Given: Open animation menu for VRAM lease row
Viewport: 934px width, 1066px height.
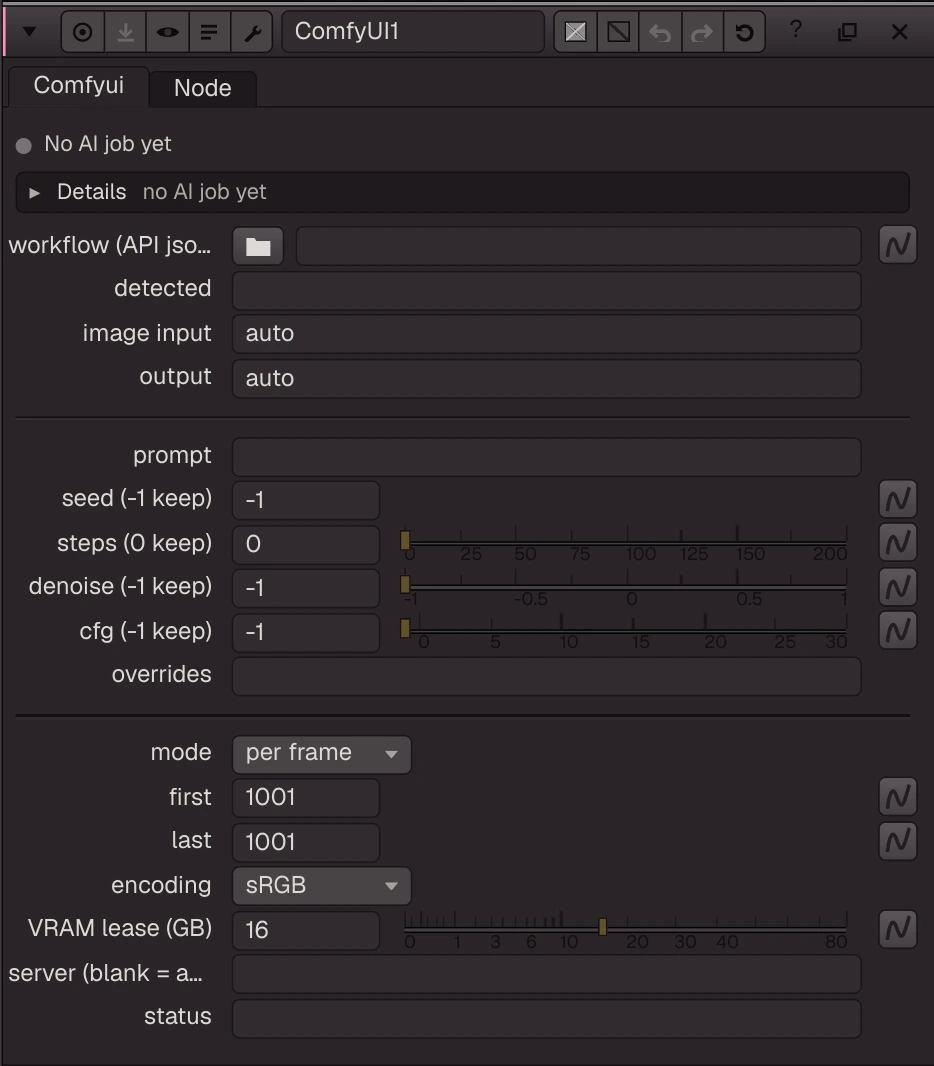Looking at the screenshot, I should click(897, 929).
